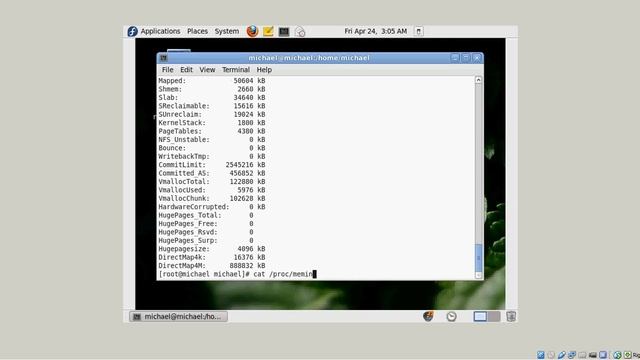This screenshot has height=360, width=640.
Task: Click the terminal command prompt line
Action: (x=237, y=274)
